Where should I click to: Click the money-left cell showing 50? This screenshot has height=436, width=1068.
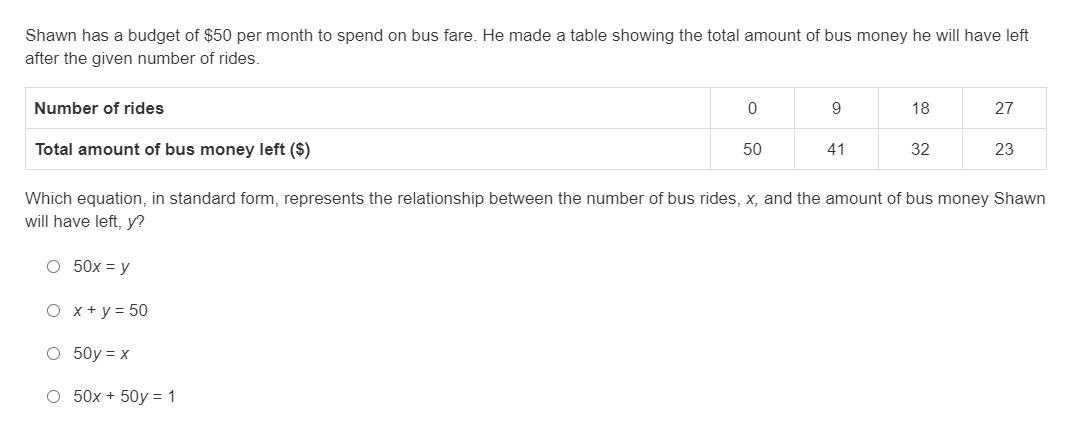[752, 149]
